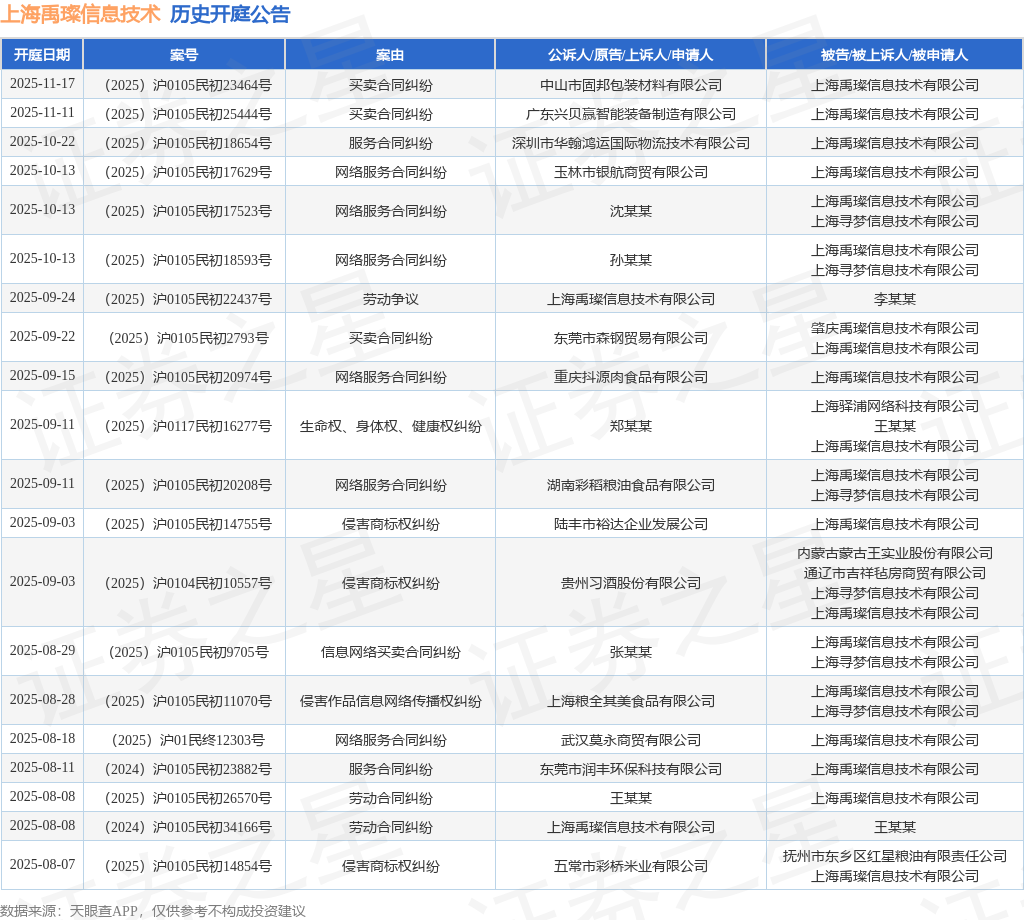Image resolution: width=1024 pixels, height=920 pixels.
Task: Select case number (2025)沪0105民初18593号
Action: pyautogui.click(x=188, y=260)
